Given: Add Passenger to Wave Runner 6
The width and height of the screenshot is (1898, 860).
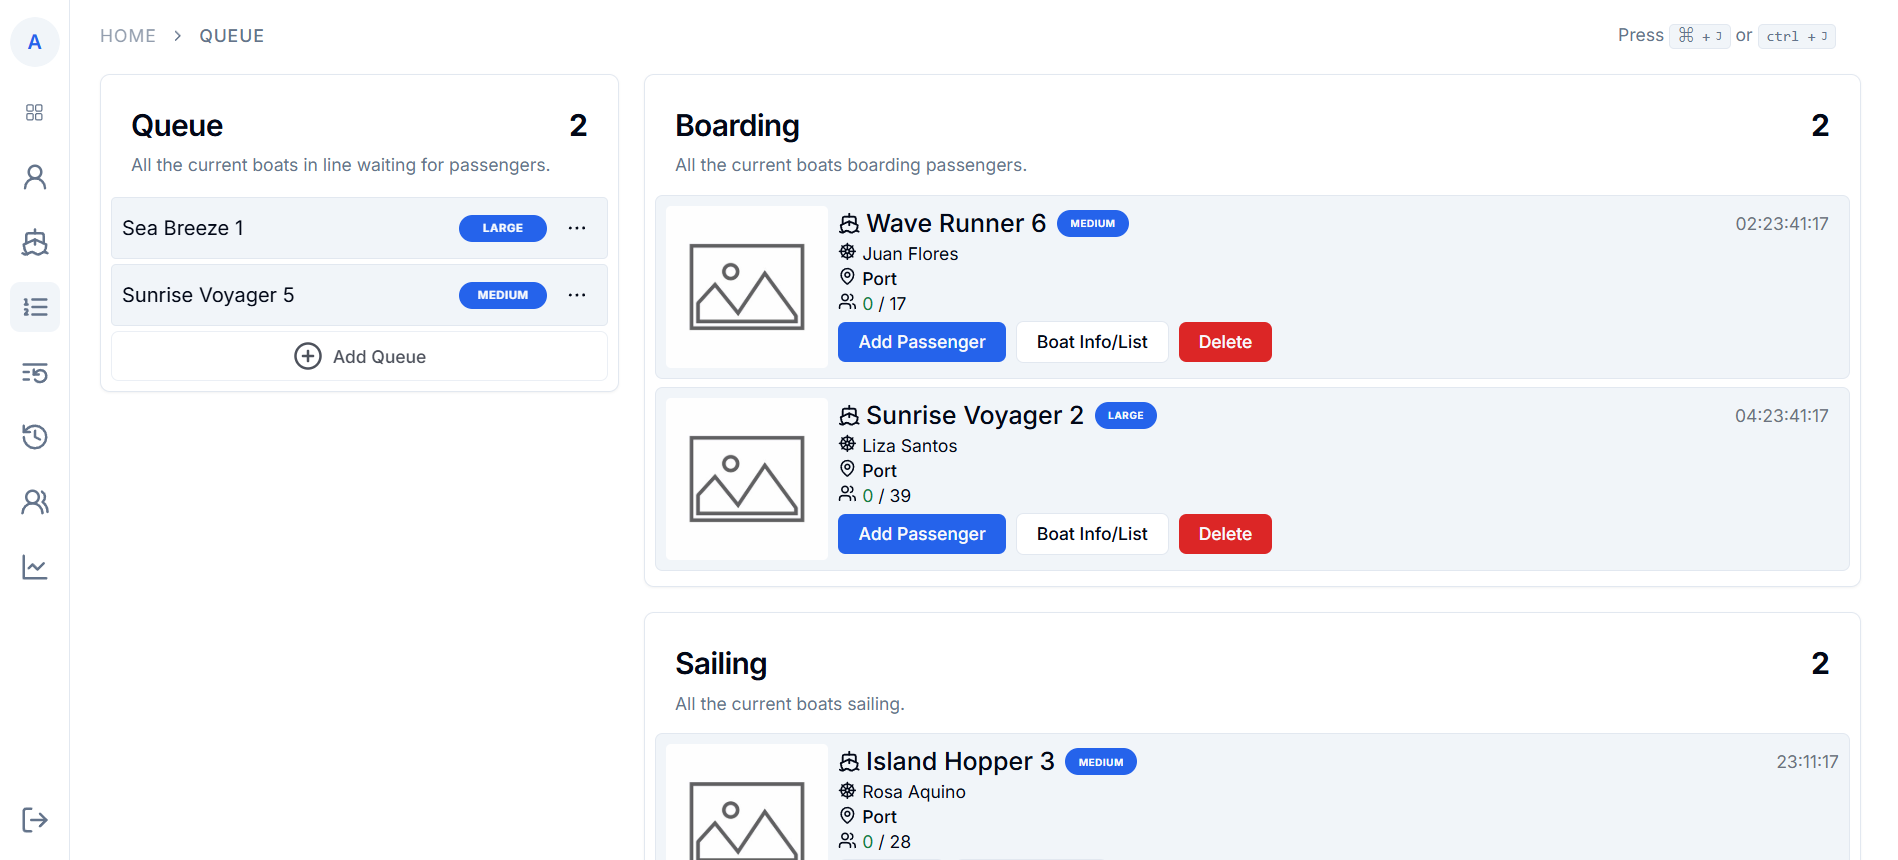Looking at the screenshot, I should [922, 342].
